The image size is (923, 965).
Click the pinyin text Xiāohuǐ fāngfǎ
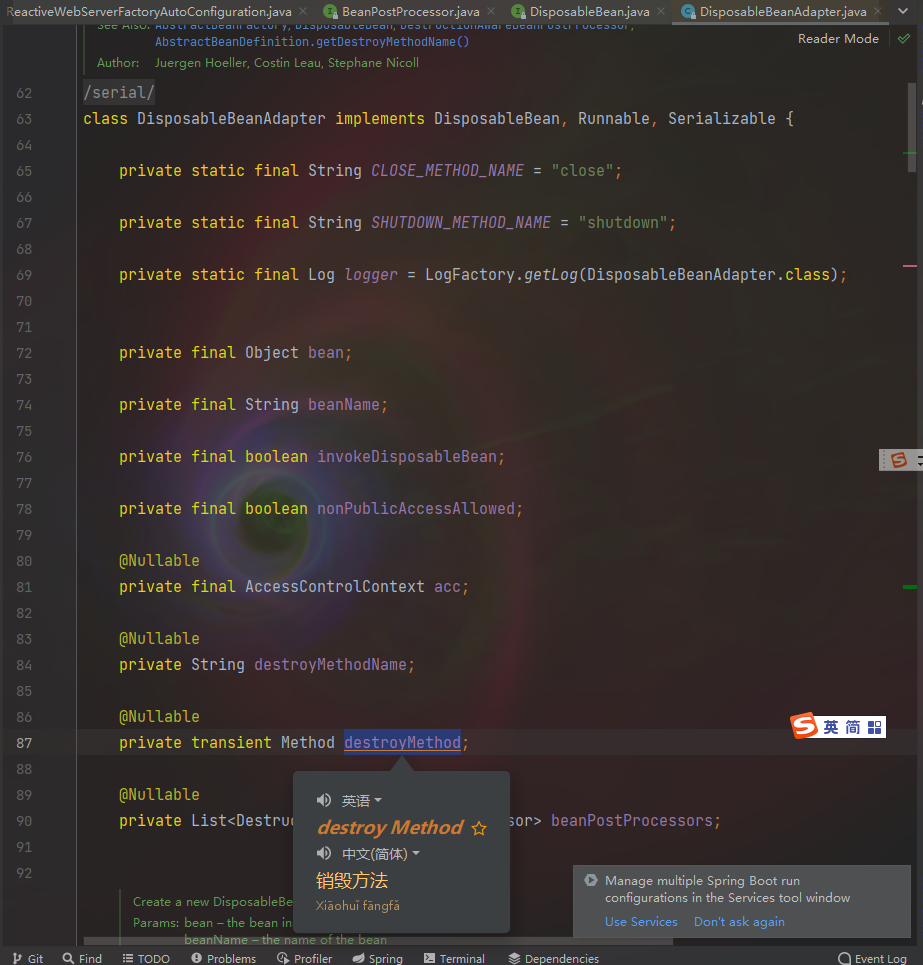(x=358, y=906)
